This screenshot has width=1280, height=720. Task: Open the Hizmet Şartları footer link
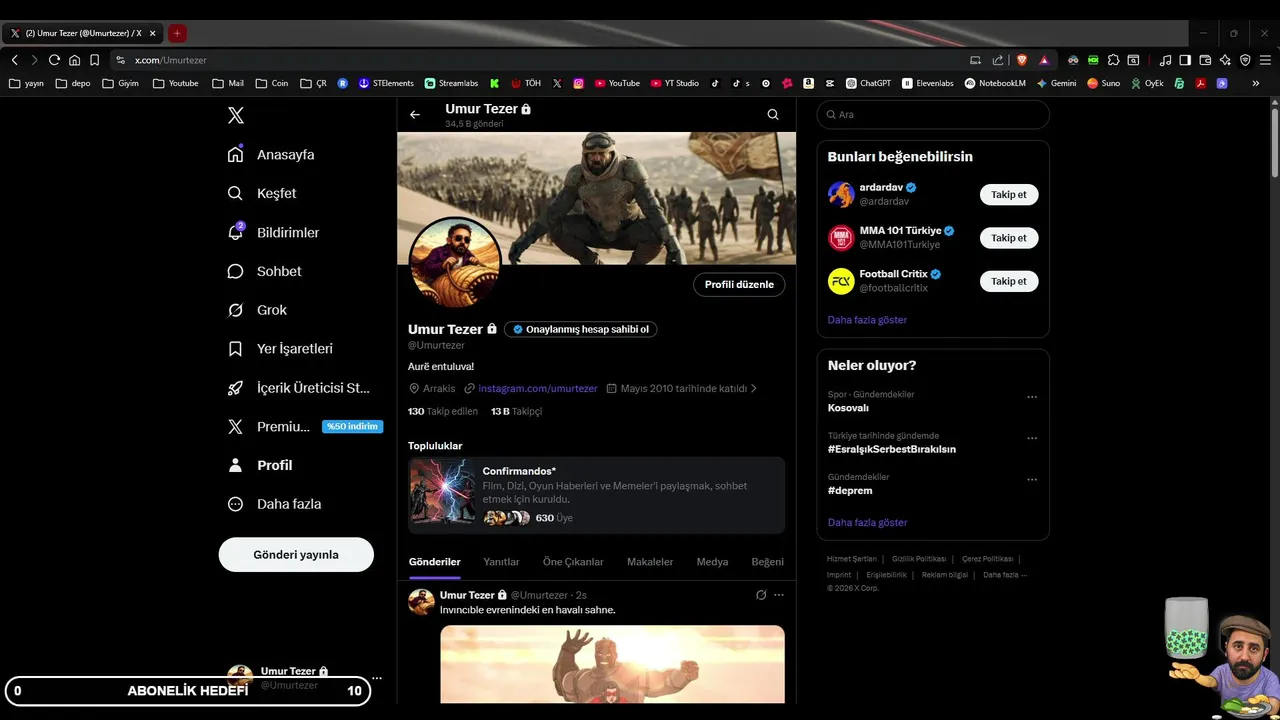(852, 559)
